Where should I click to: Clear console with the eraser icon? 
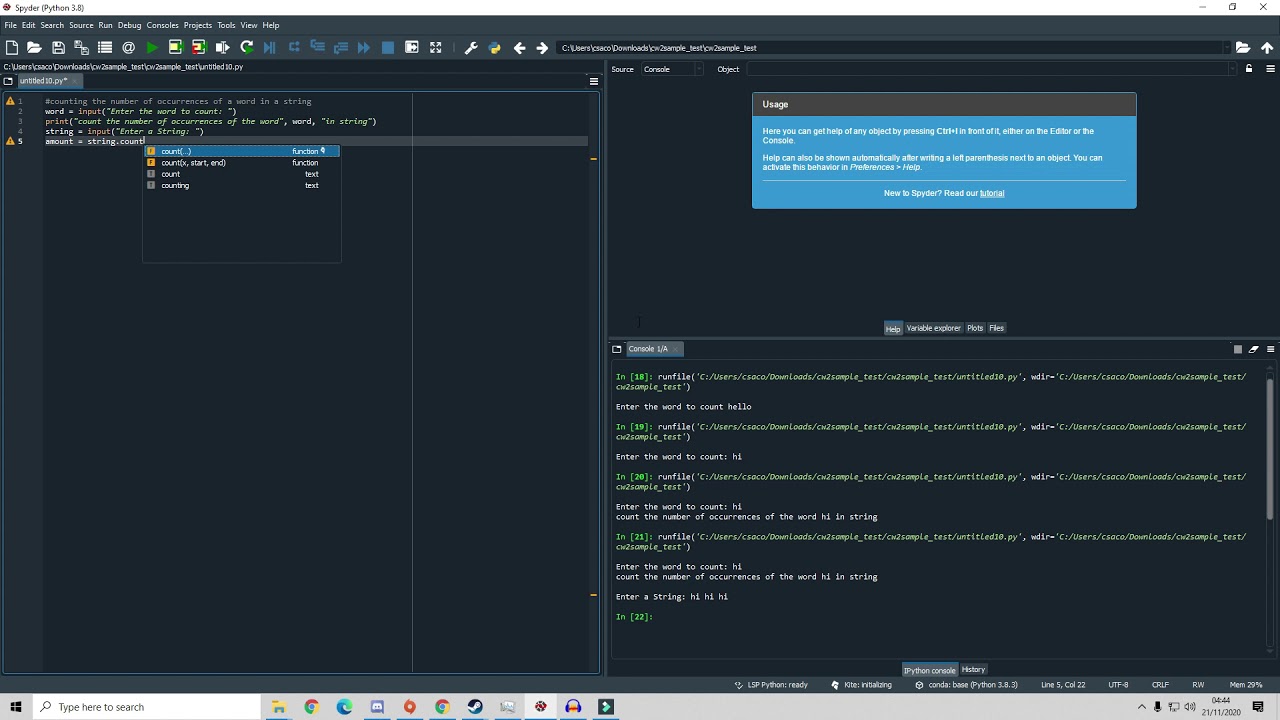click(x=1253, y=349)
